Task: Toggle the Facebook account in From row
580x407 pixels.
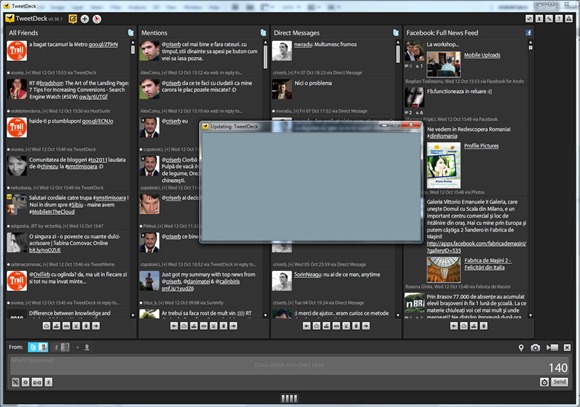Action: (x=61, y=347)
